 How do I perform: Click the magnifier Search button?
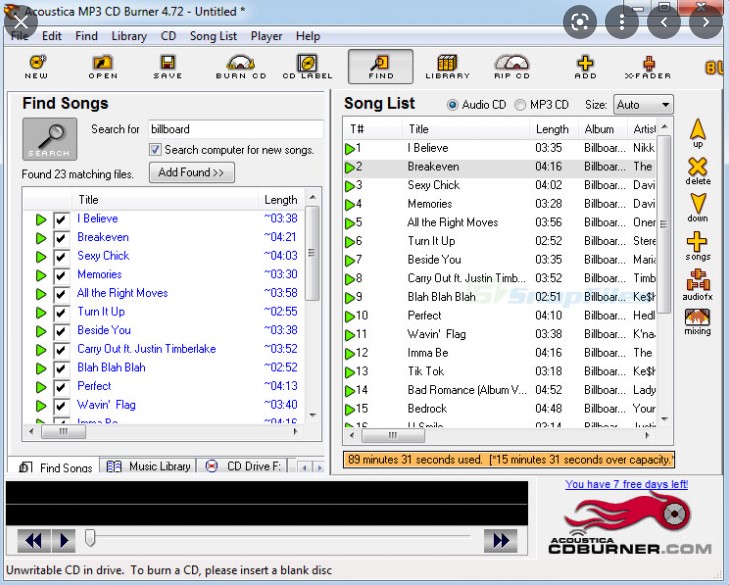(x=49, y=139)
